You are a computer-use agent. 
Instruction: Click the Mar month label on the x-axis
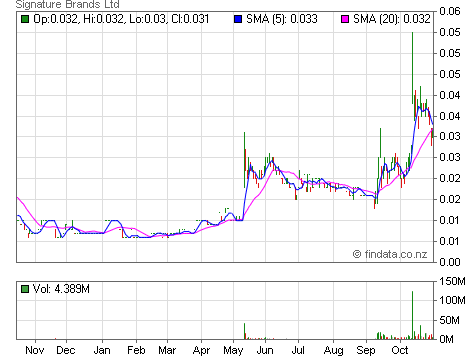coord(167,350)
